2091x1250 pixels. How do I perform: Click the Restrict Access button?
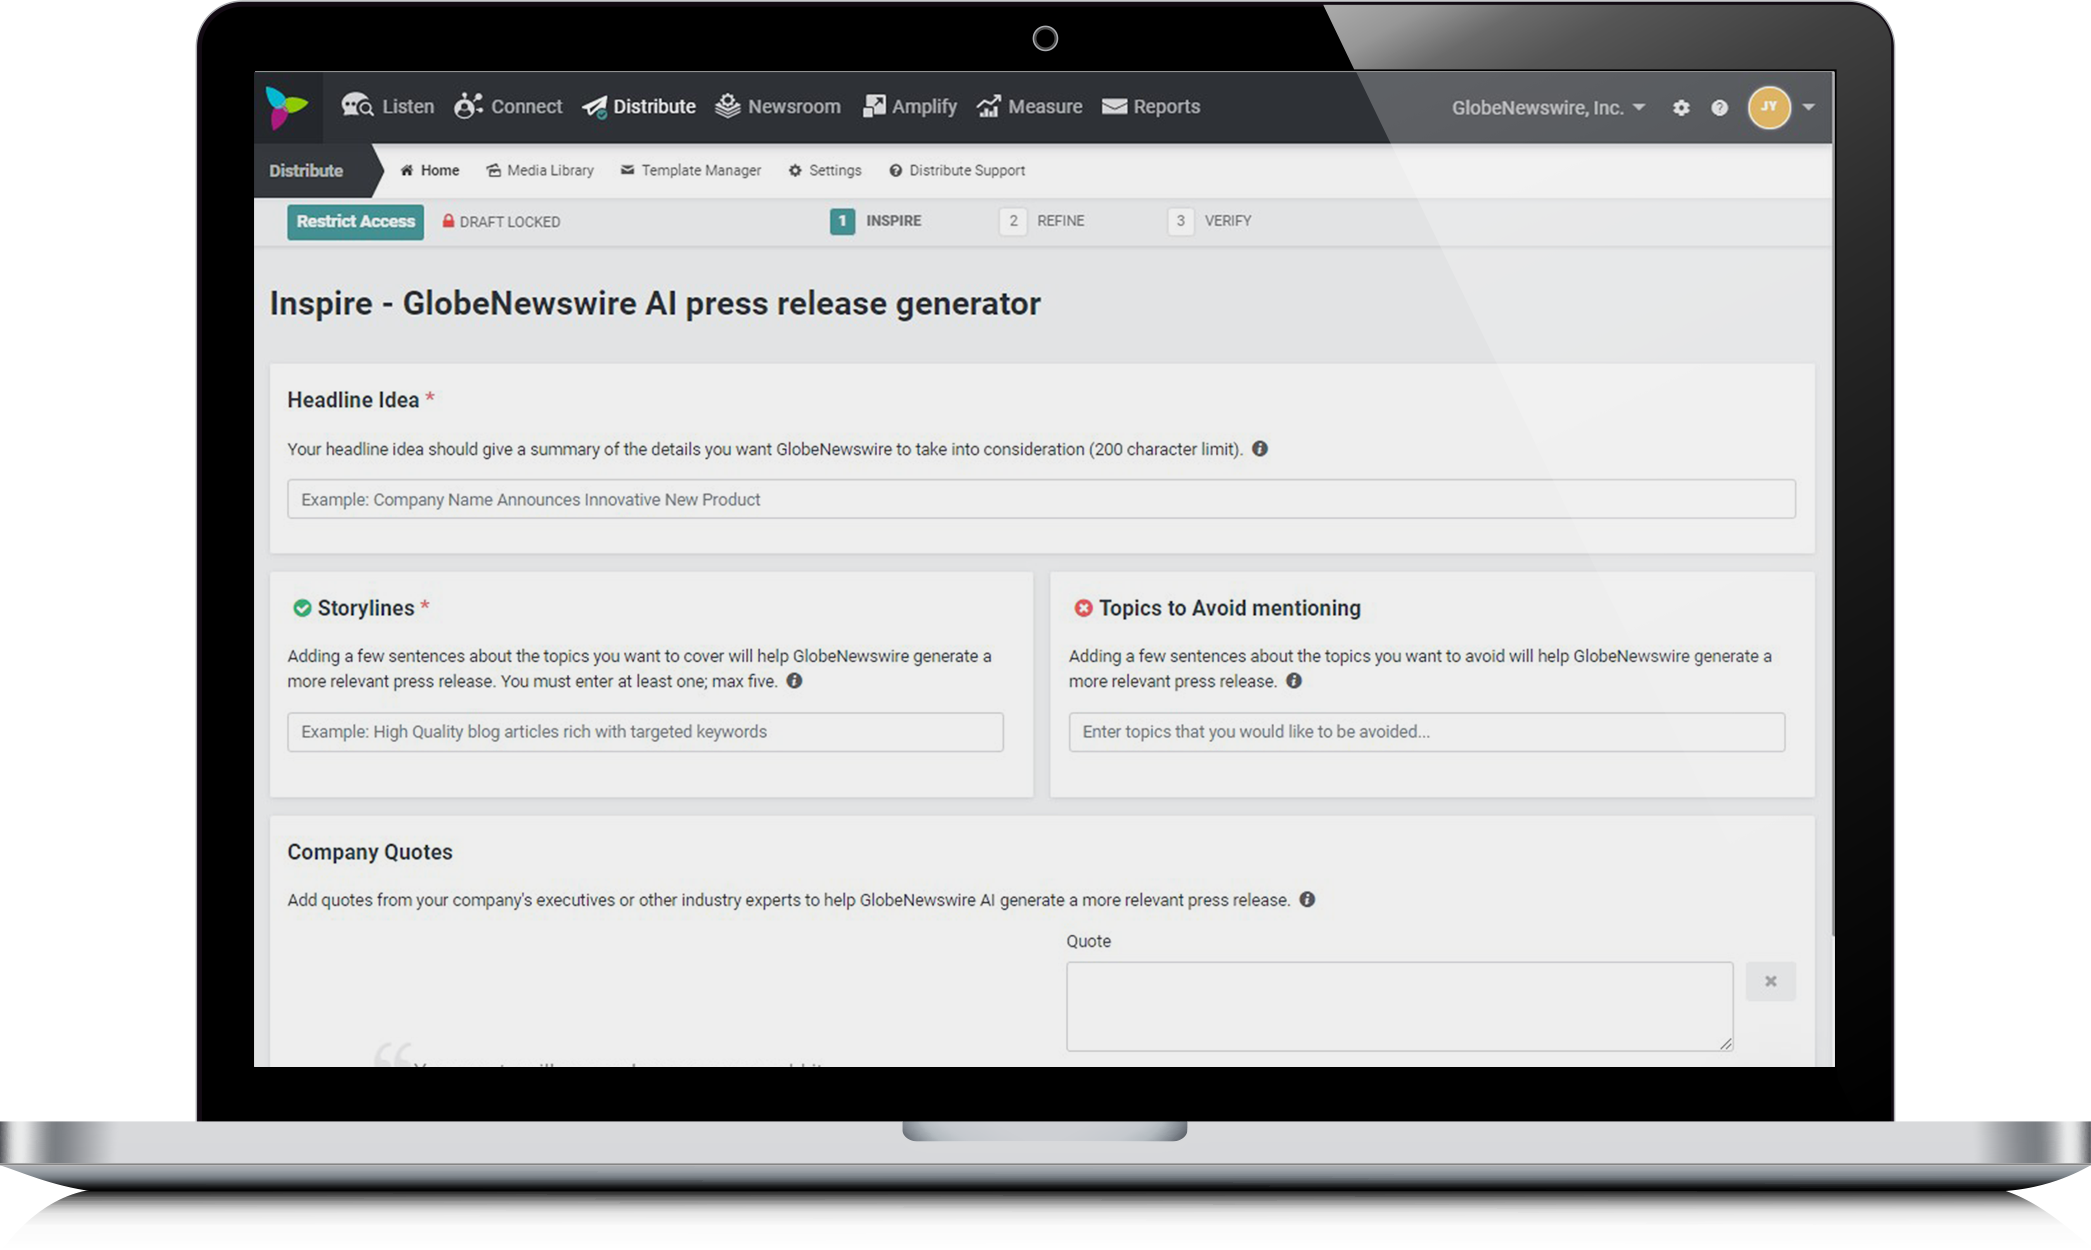point(355,221)
